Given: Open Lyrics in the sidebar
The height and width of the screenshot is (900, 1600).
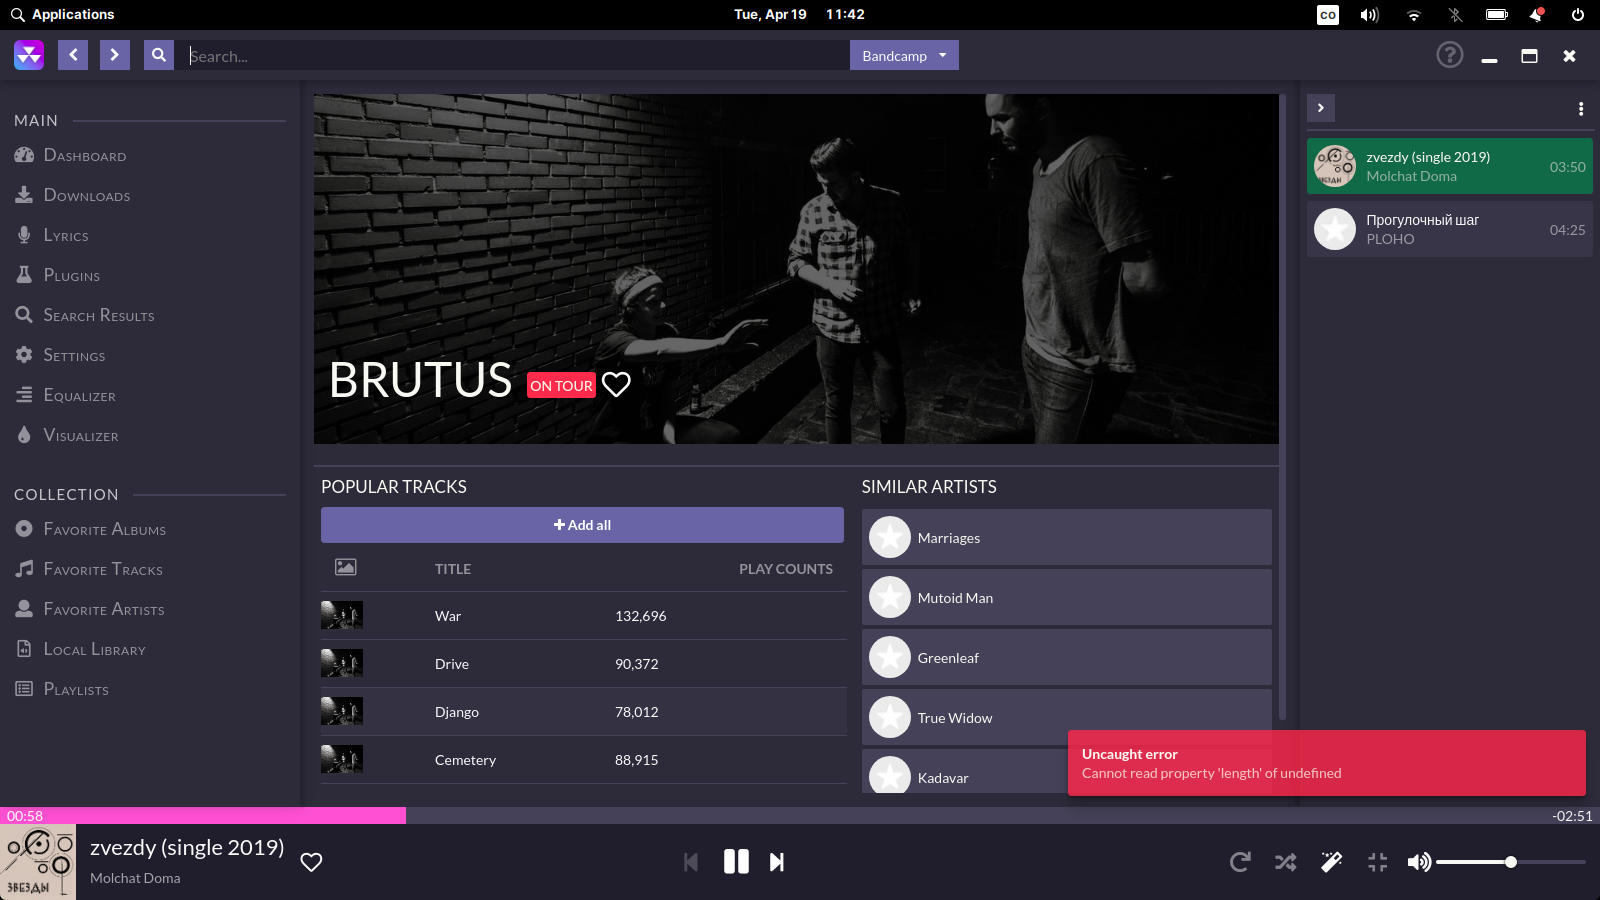Looking at the screenshot, I should tap(52, 235).
